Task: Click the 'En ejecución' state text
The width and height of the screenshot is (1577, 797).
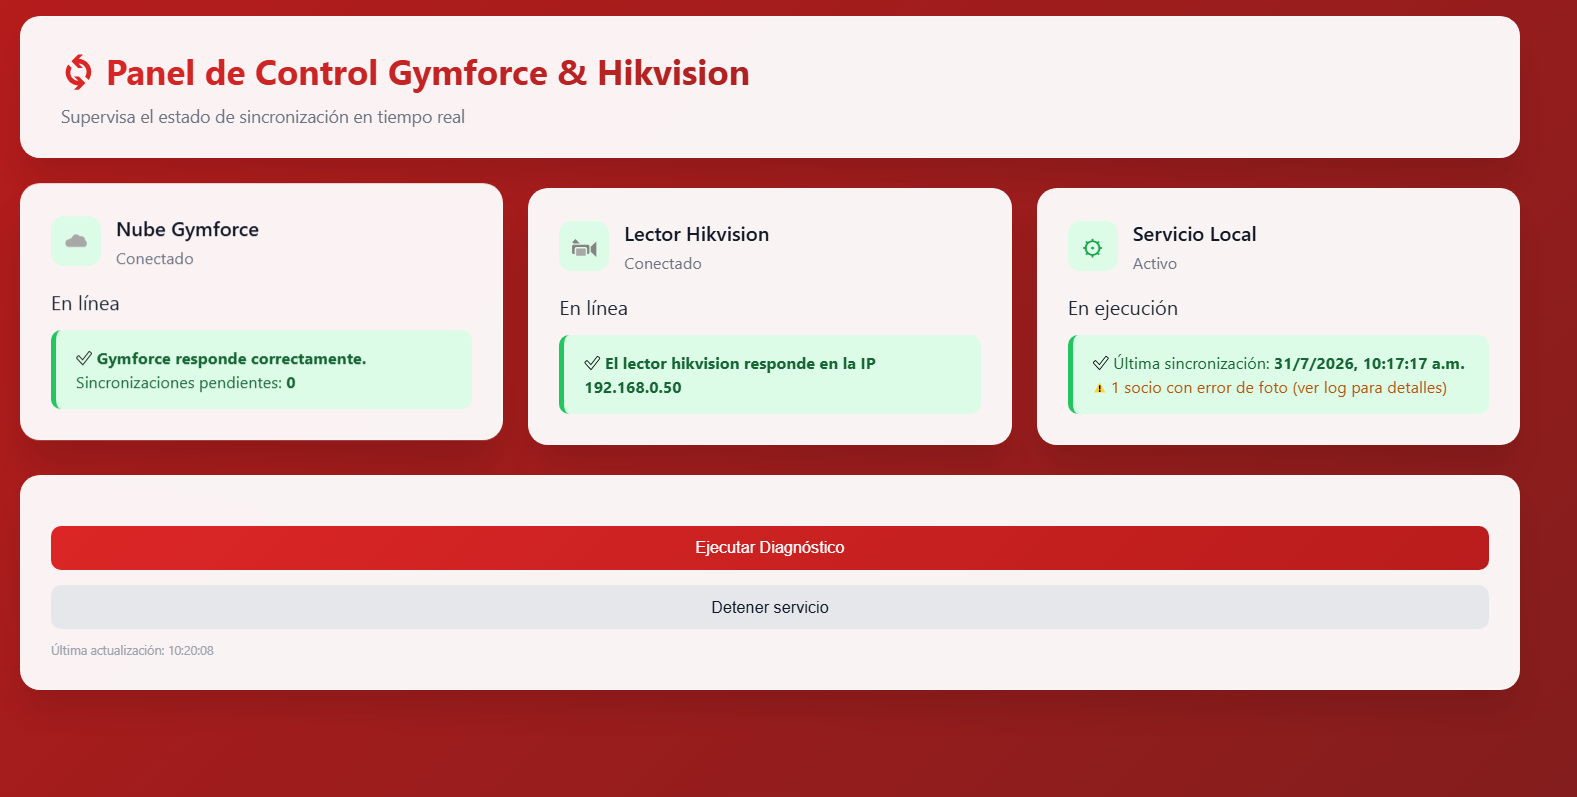Action: pyautogui.click(x=1123, y=308)
